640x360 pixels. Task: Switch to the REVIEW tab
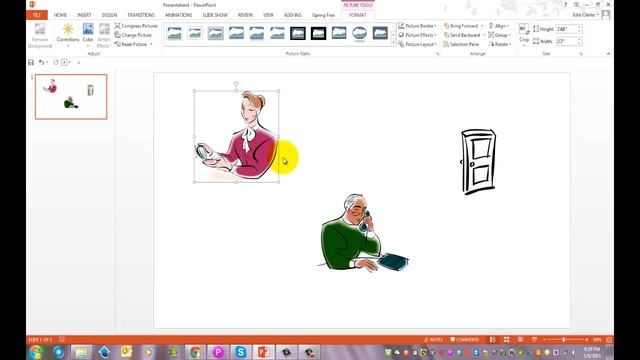pyautogui.click(x=245, y=15)
